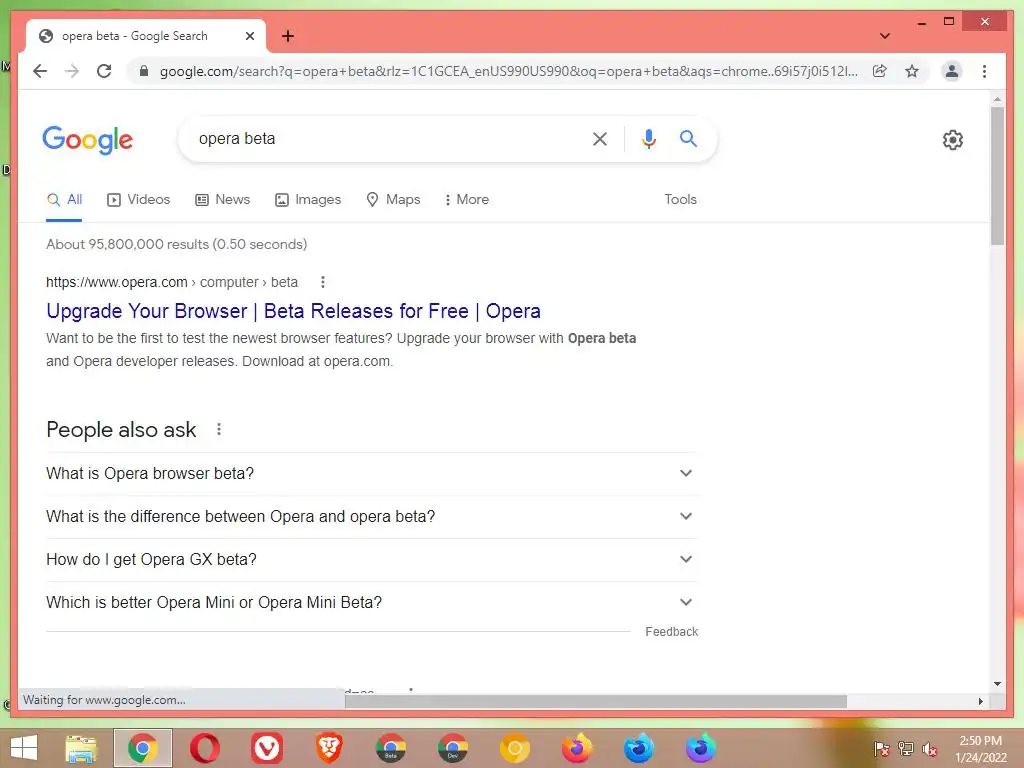Click the blue search magnifier icon
Viewport: 1024px width, 768px height.
coord(688,138)
